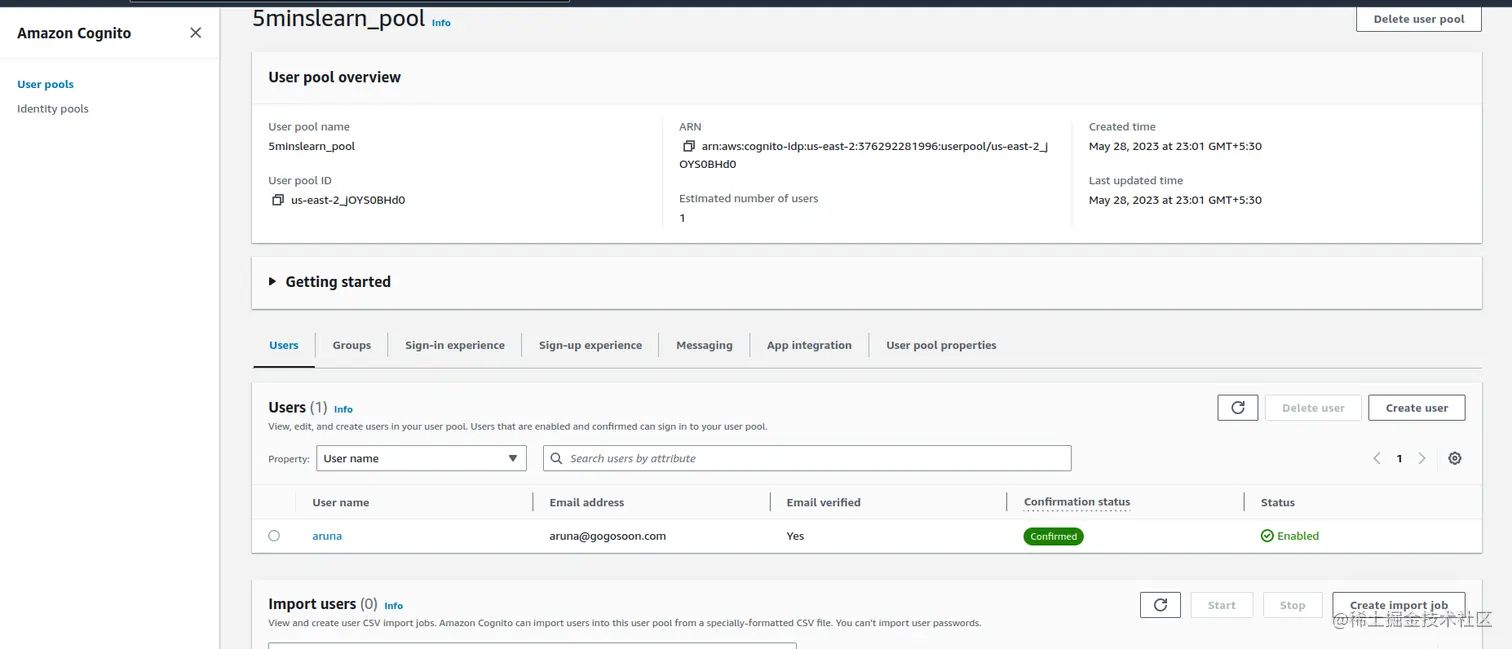Open Info link beside Users heading

(343, 409)
